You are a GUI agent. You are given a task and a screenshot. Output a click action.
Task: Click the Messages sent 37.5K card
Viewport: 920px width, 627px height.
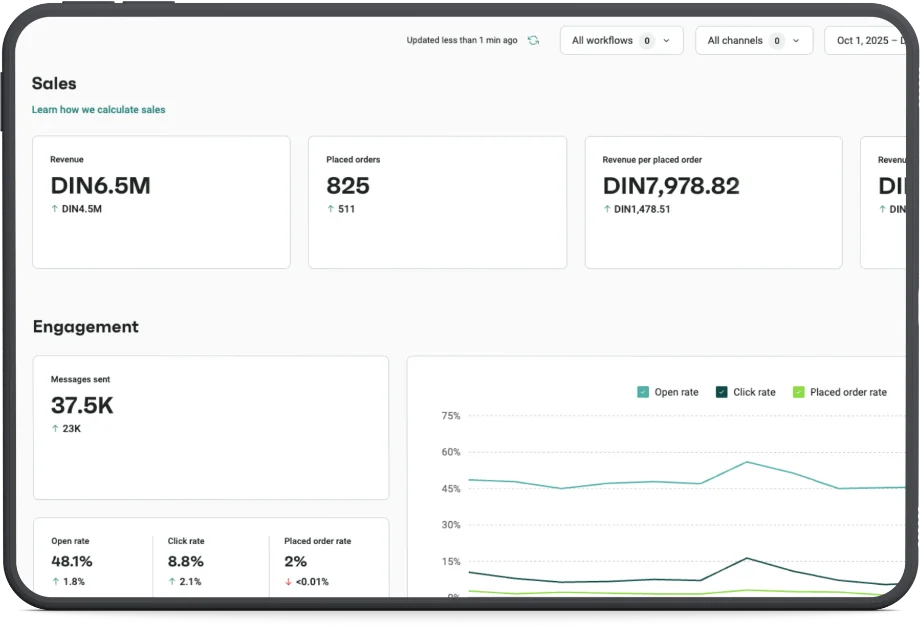(211, 428)
